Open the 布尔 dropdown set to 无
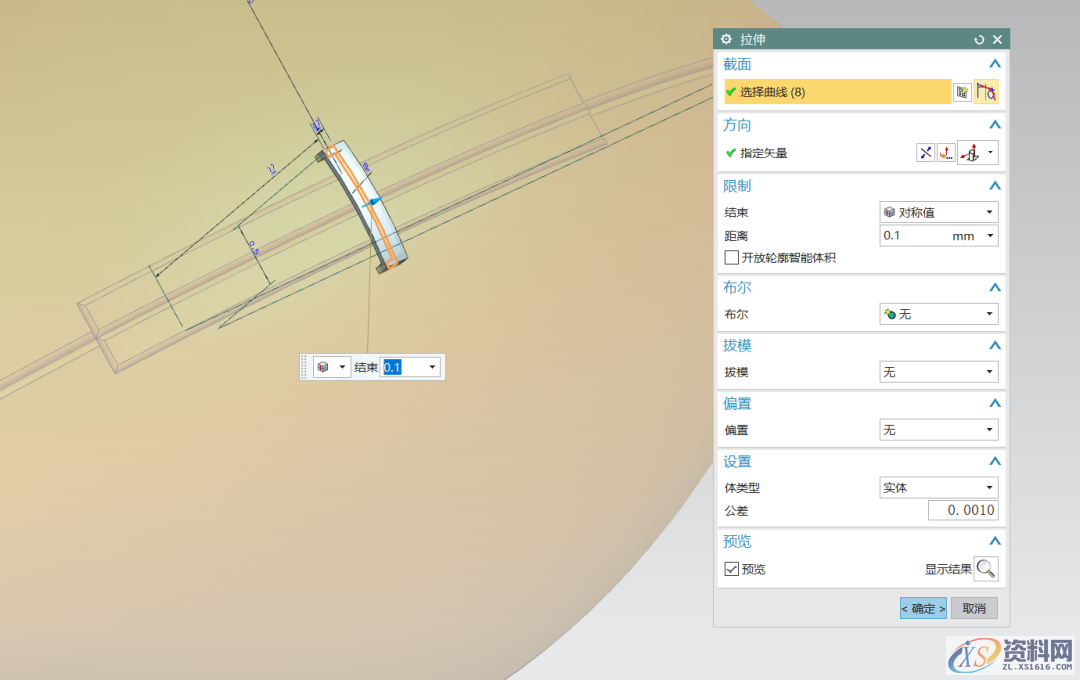The width and height of the screenshot is (1080, 680). 938,314
